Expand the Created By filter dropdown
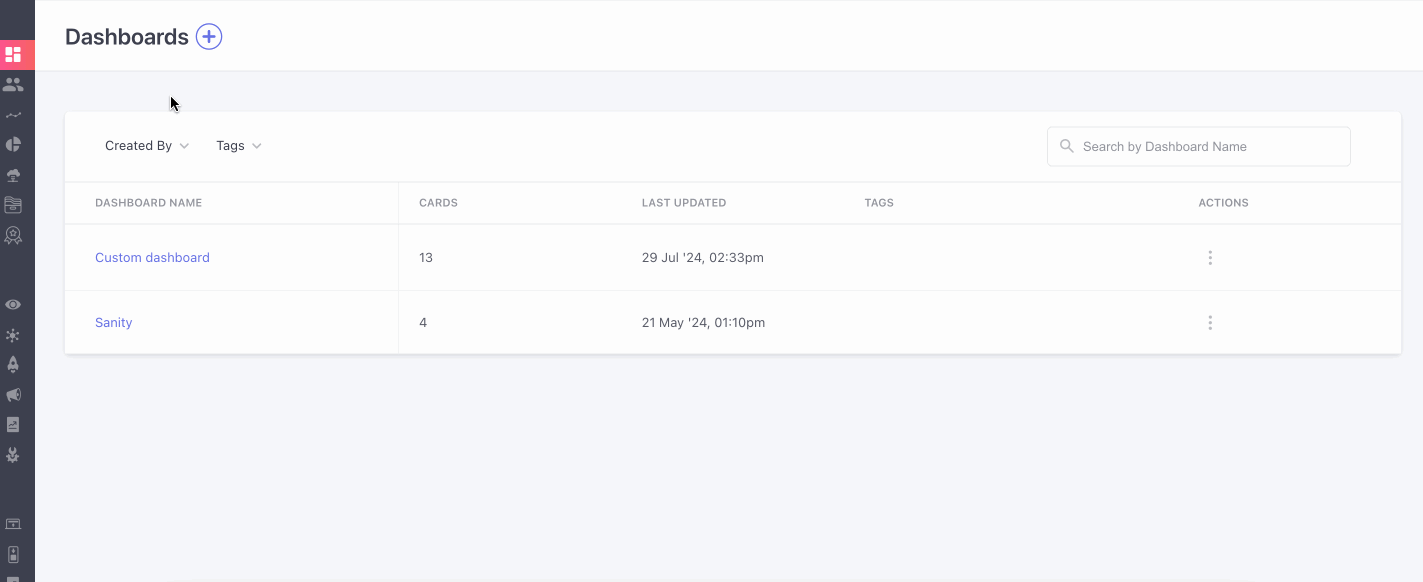Screen dimensions: 1423x582 [x=147, y=146]
